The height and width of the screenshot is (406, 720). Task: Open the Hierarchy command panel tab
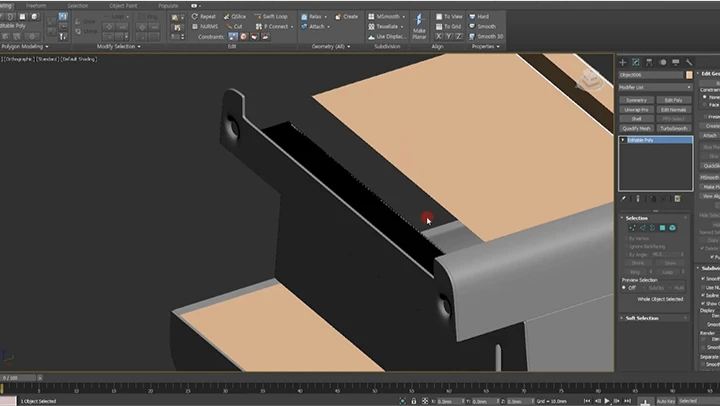pos(649,62)
